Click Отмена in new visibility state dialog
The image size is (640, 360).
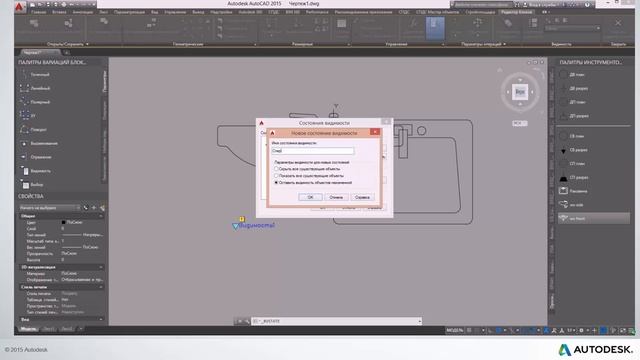pos(336,197)
